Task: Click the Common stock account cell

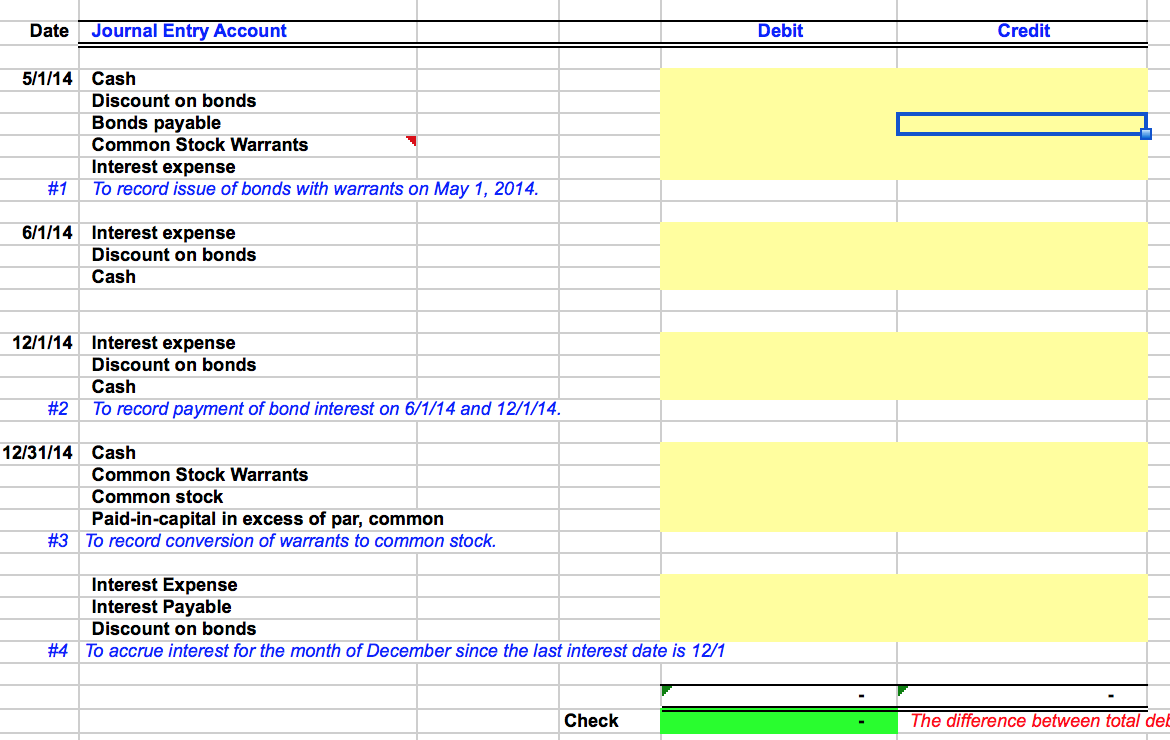Action: (157, 498)
